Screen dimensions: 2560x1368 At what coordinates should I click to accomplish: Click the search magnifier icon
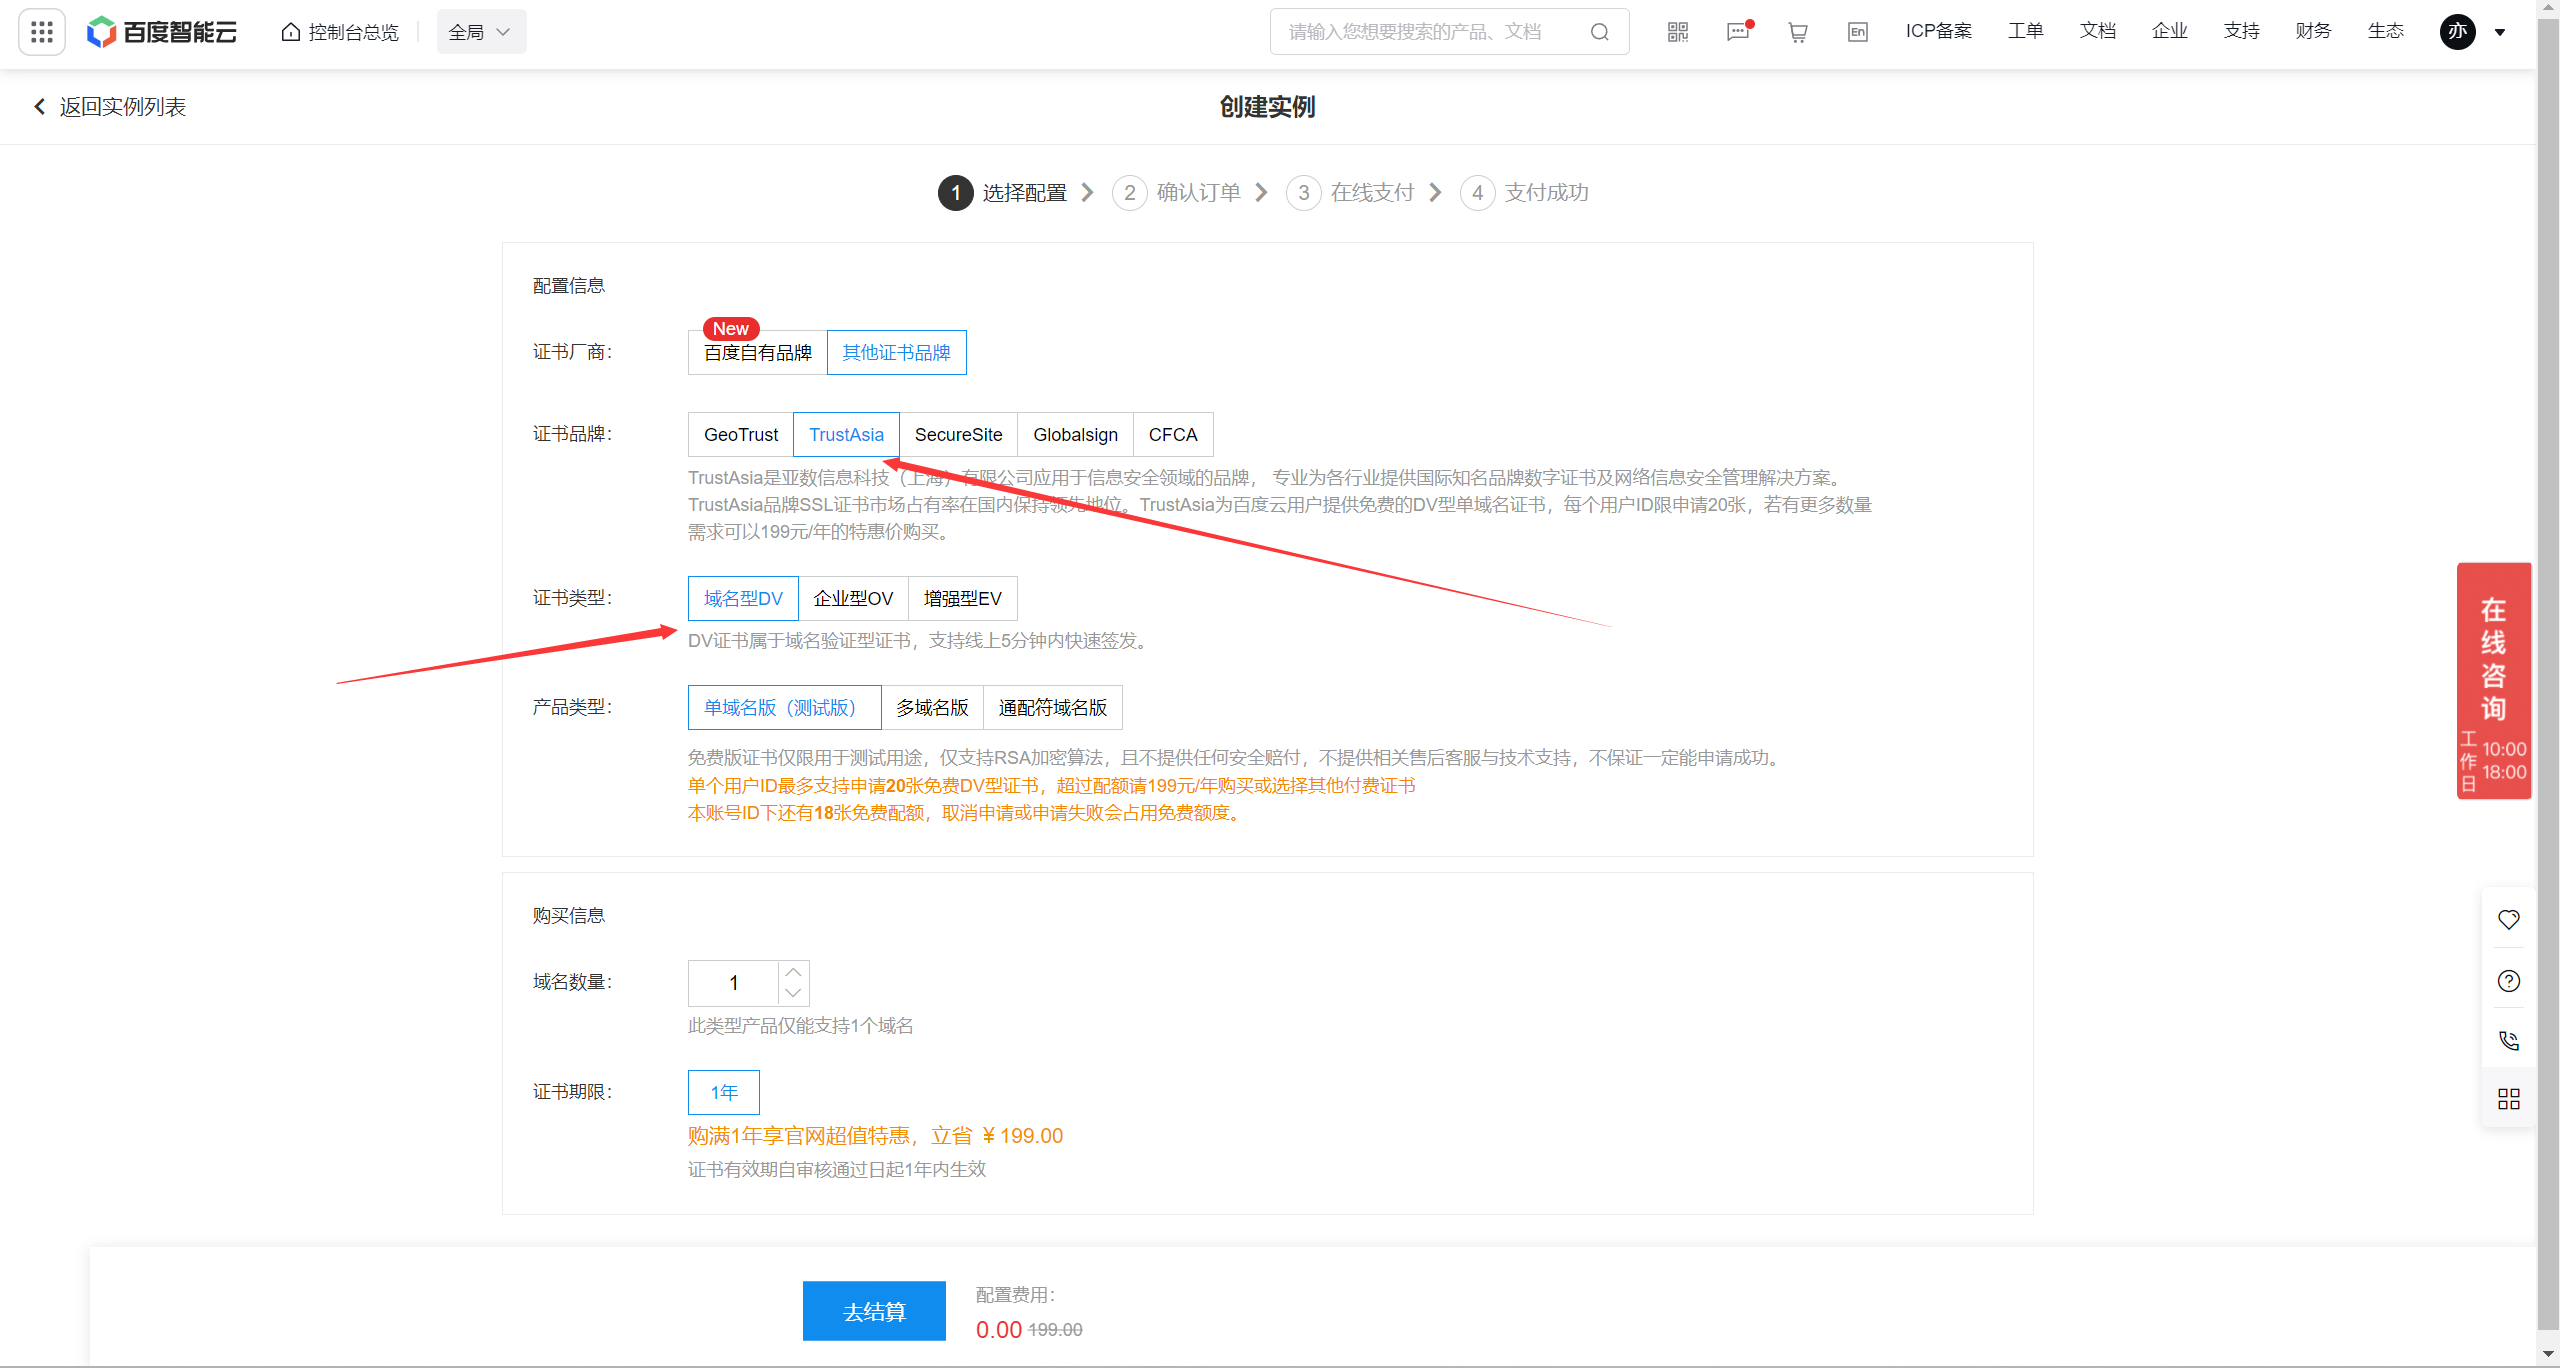pyautogui.click(x=1599, y=32)
